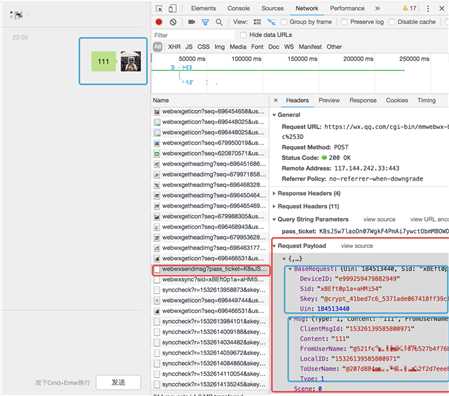Select webwxgeticon?seq=696454658 request row
Viewport: 449px width, 396px height.
point(210,111)
